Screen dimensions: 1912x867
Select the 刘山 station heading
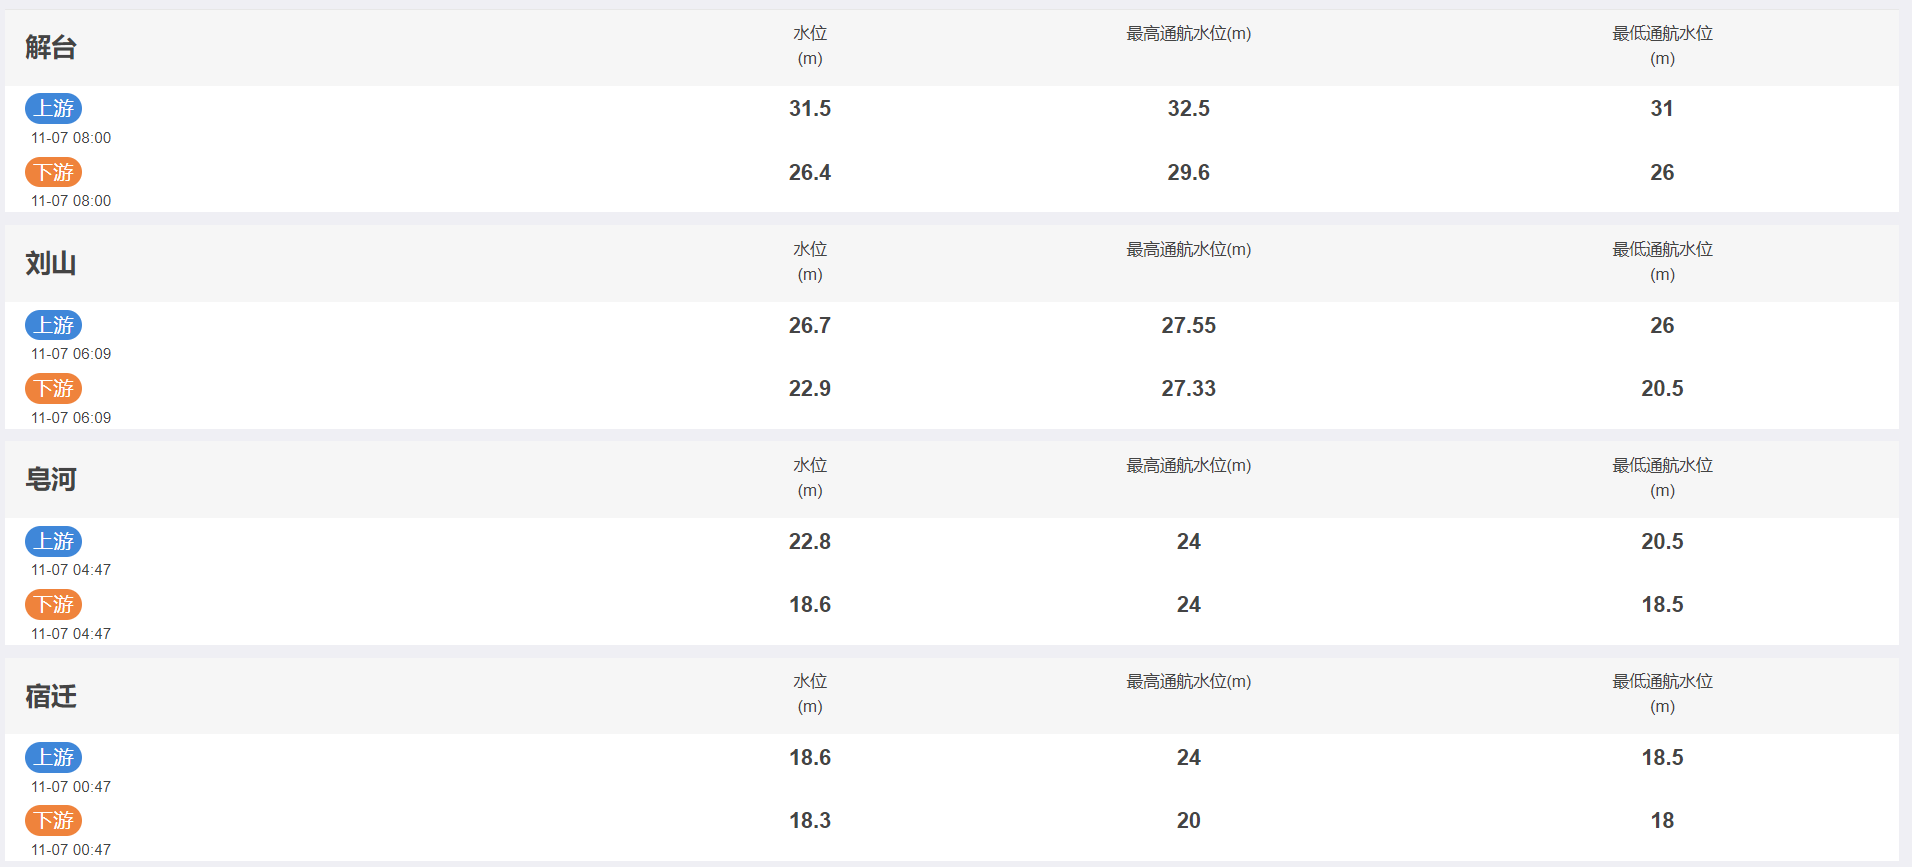pyautogui.click(x=51, y=263)
